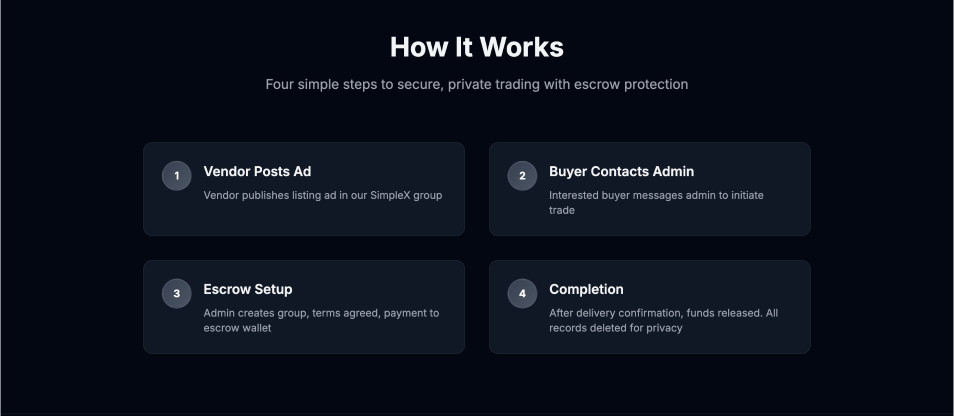Select the "Completion" step title
954x416 pixels.
(x=586, y=290)
